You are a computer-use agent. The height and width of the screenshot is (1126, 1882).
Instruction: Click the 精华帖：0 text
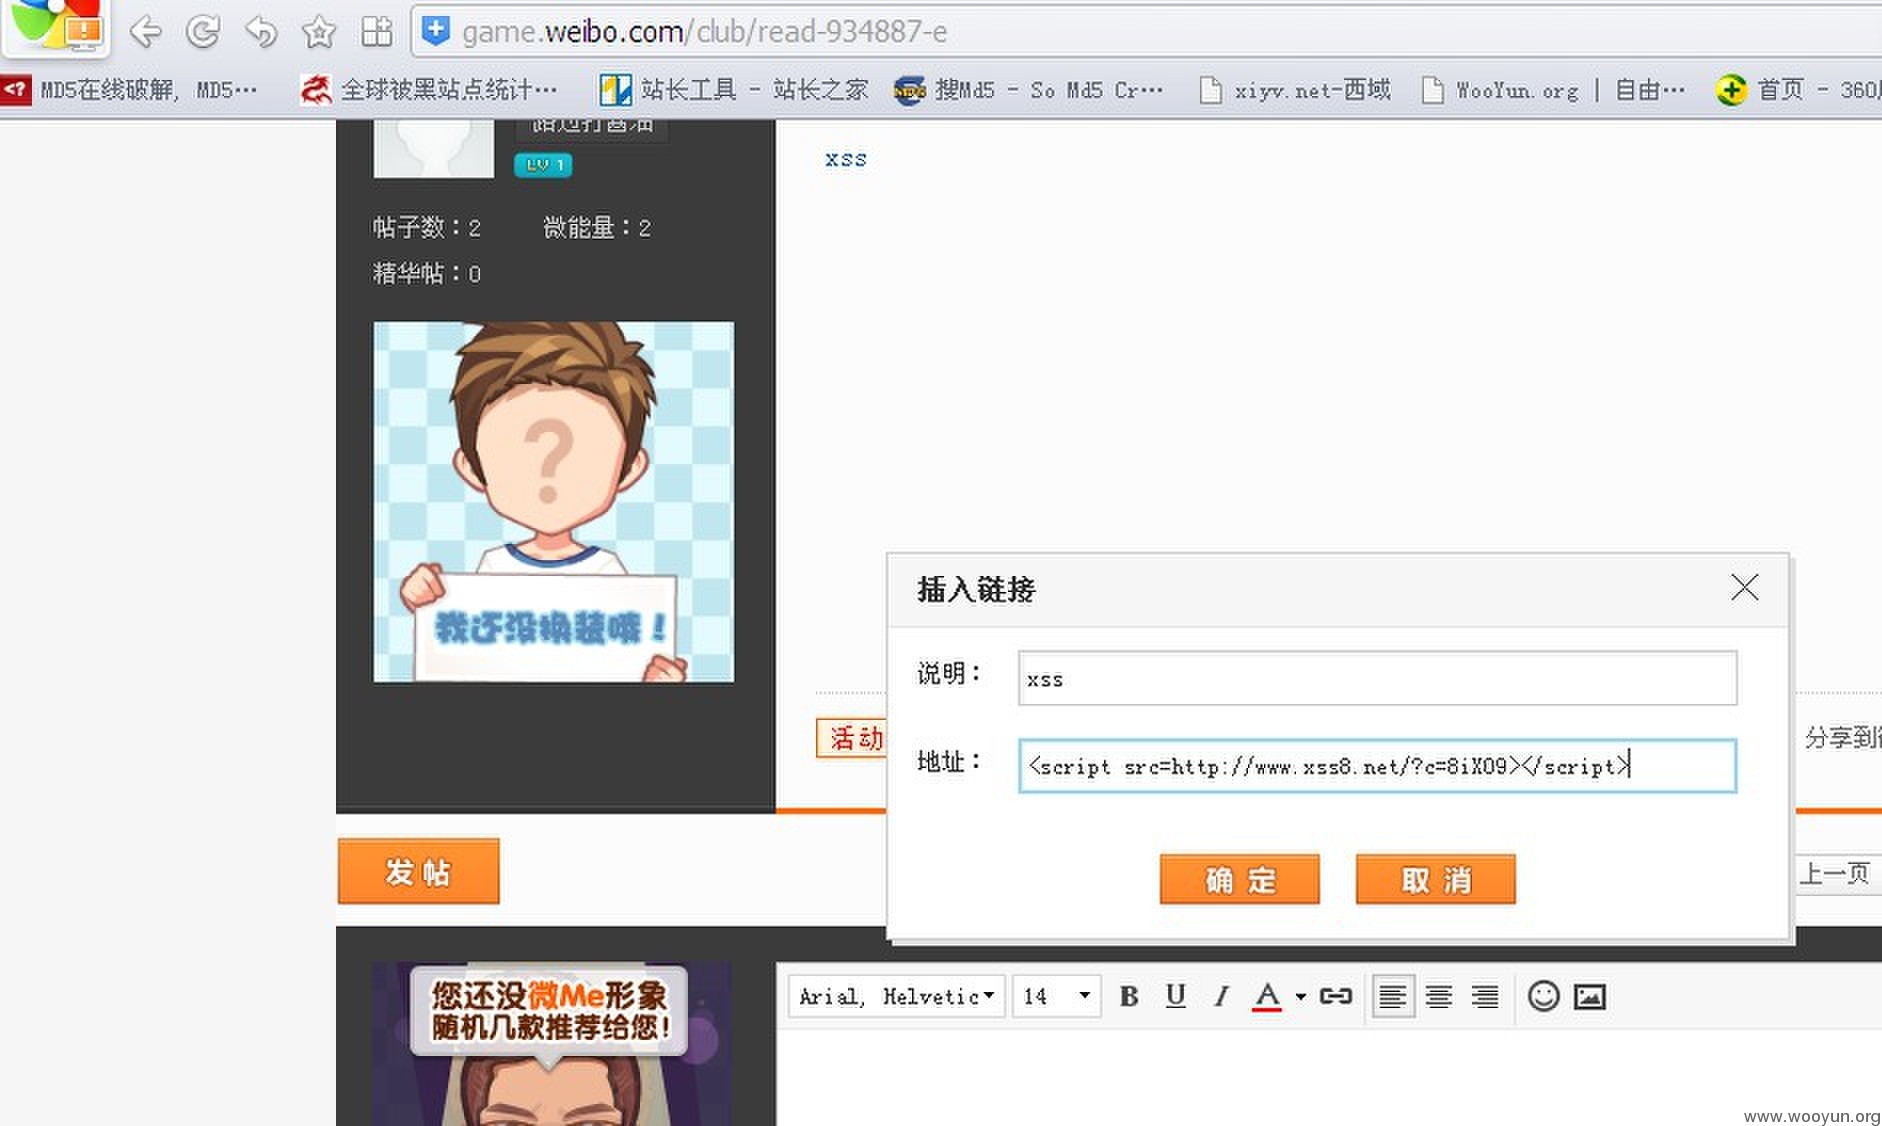427,273
